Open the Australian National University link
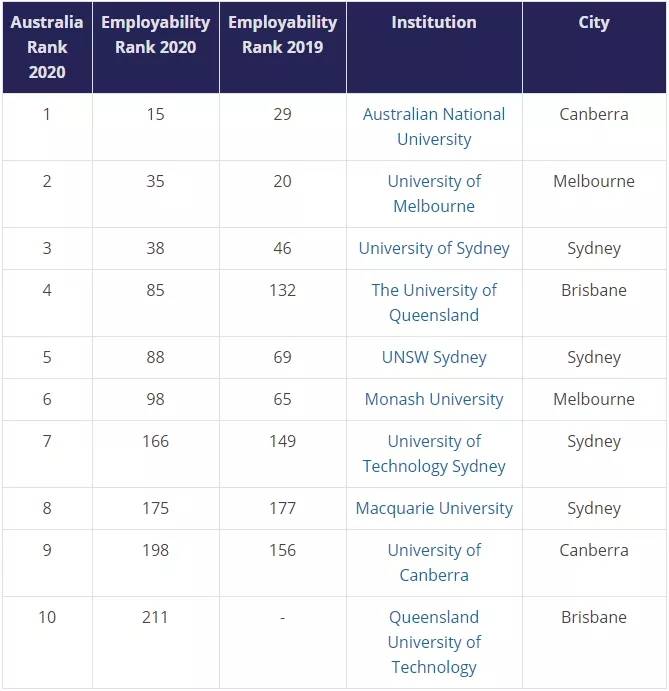The width and height of the screenshot is (669, 691). point(434,126)
